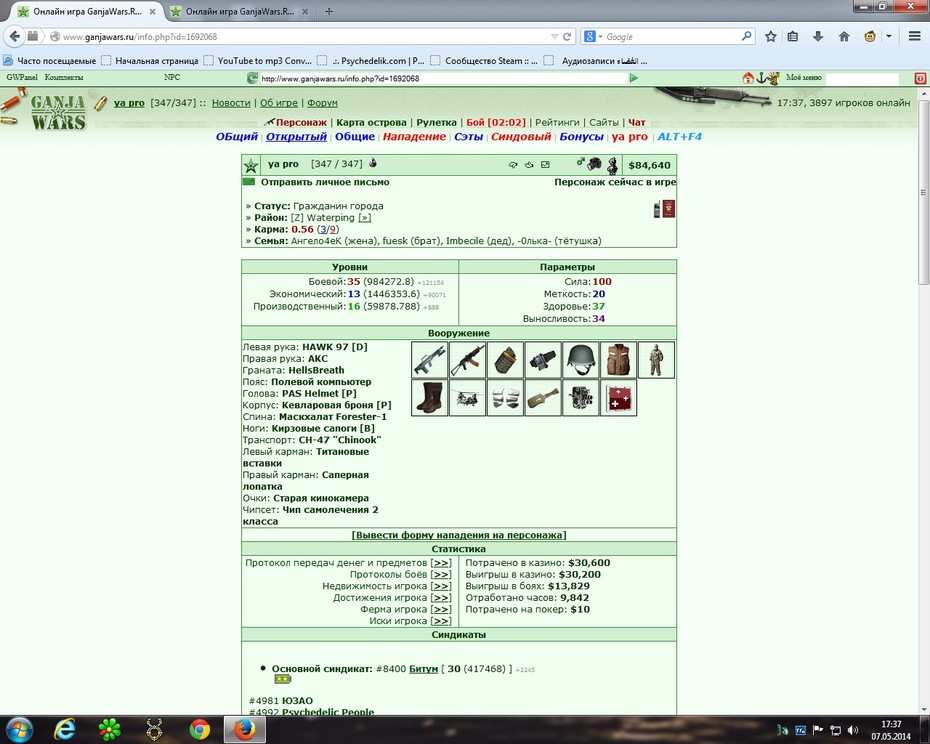Viewport: 930px width, 744px height.
Task: Click the CH-47 Chinook helicopter thumbnail
Action: pos(467,398)
